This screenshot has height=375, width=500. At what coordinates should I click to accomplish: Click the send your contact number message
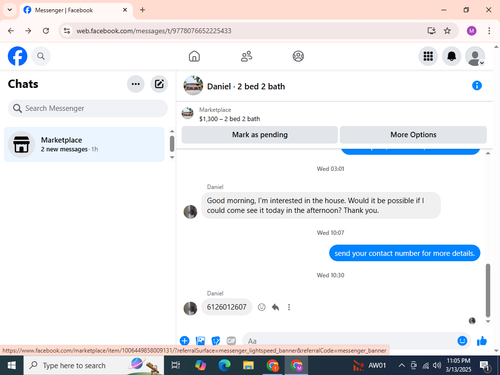[404, 253]
